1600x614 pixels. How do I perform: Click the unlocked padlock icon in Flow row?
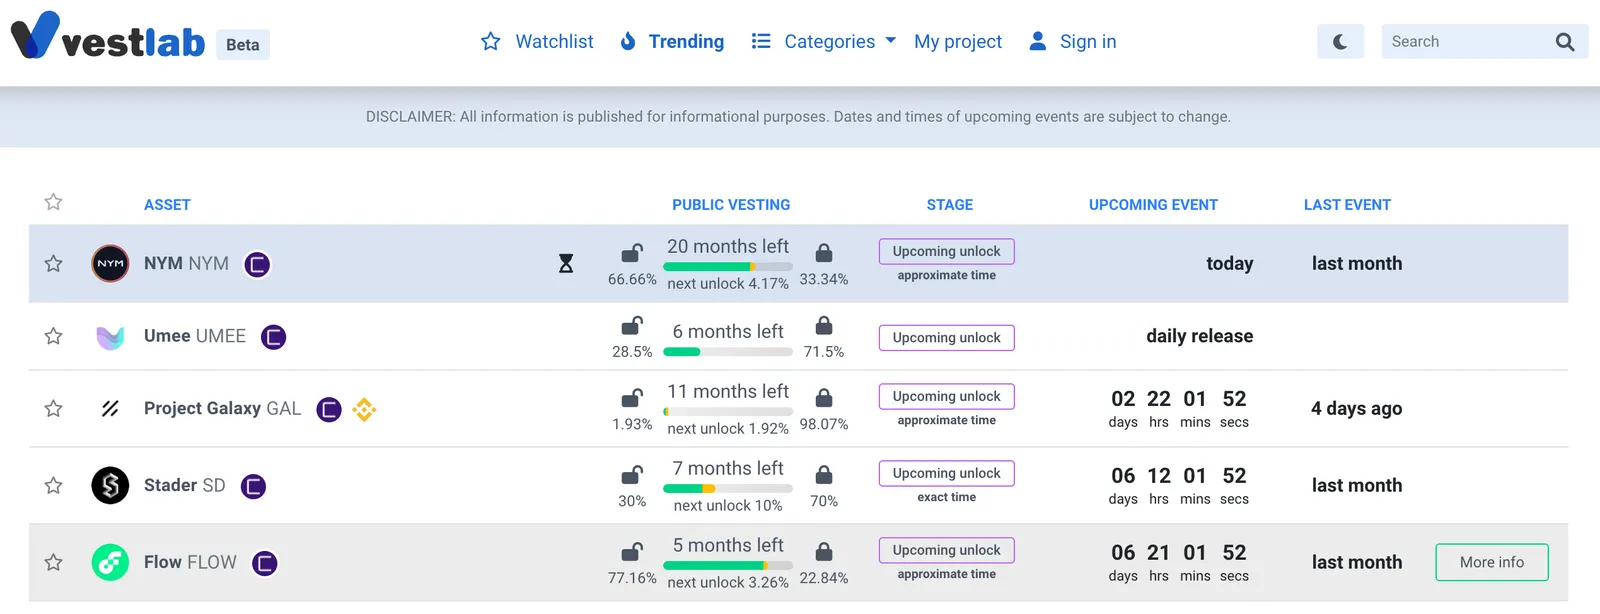632,551
